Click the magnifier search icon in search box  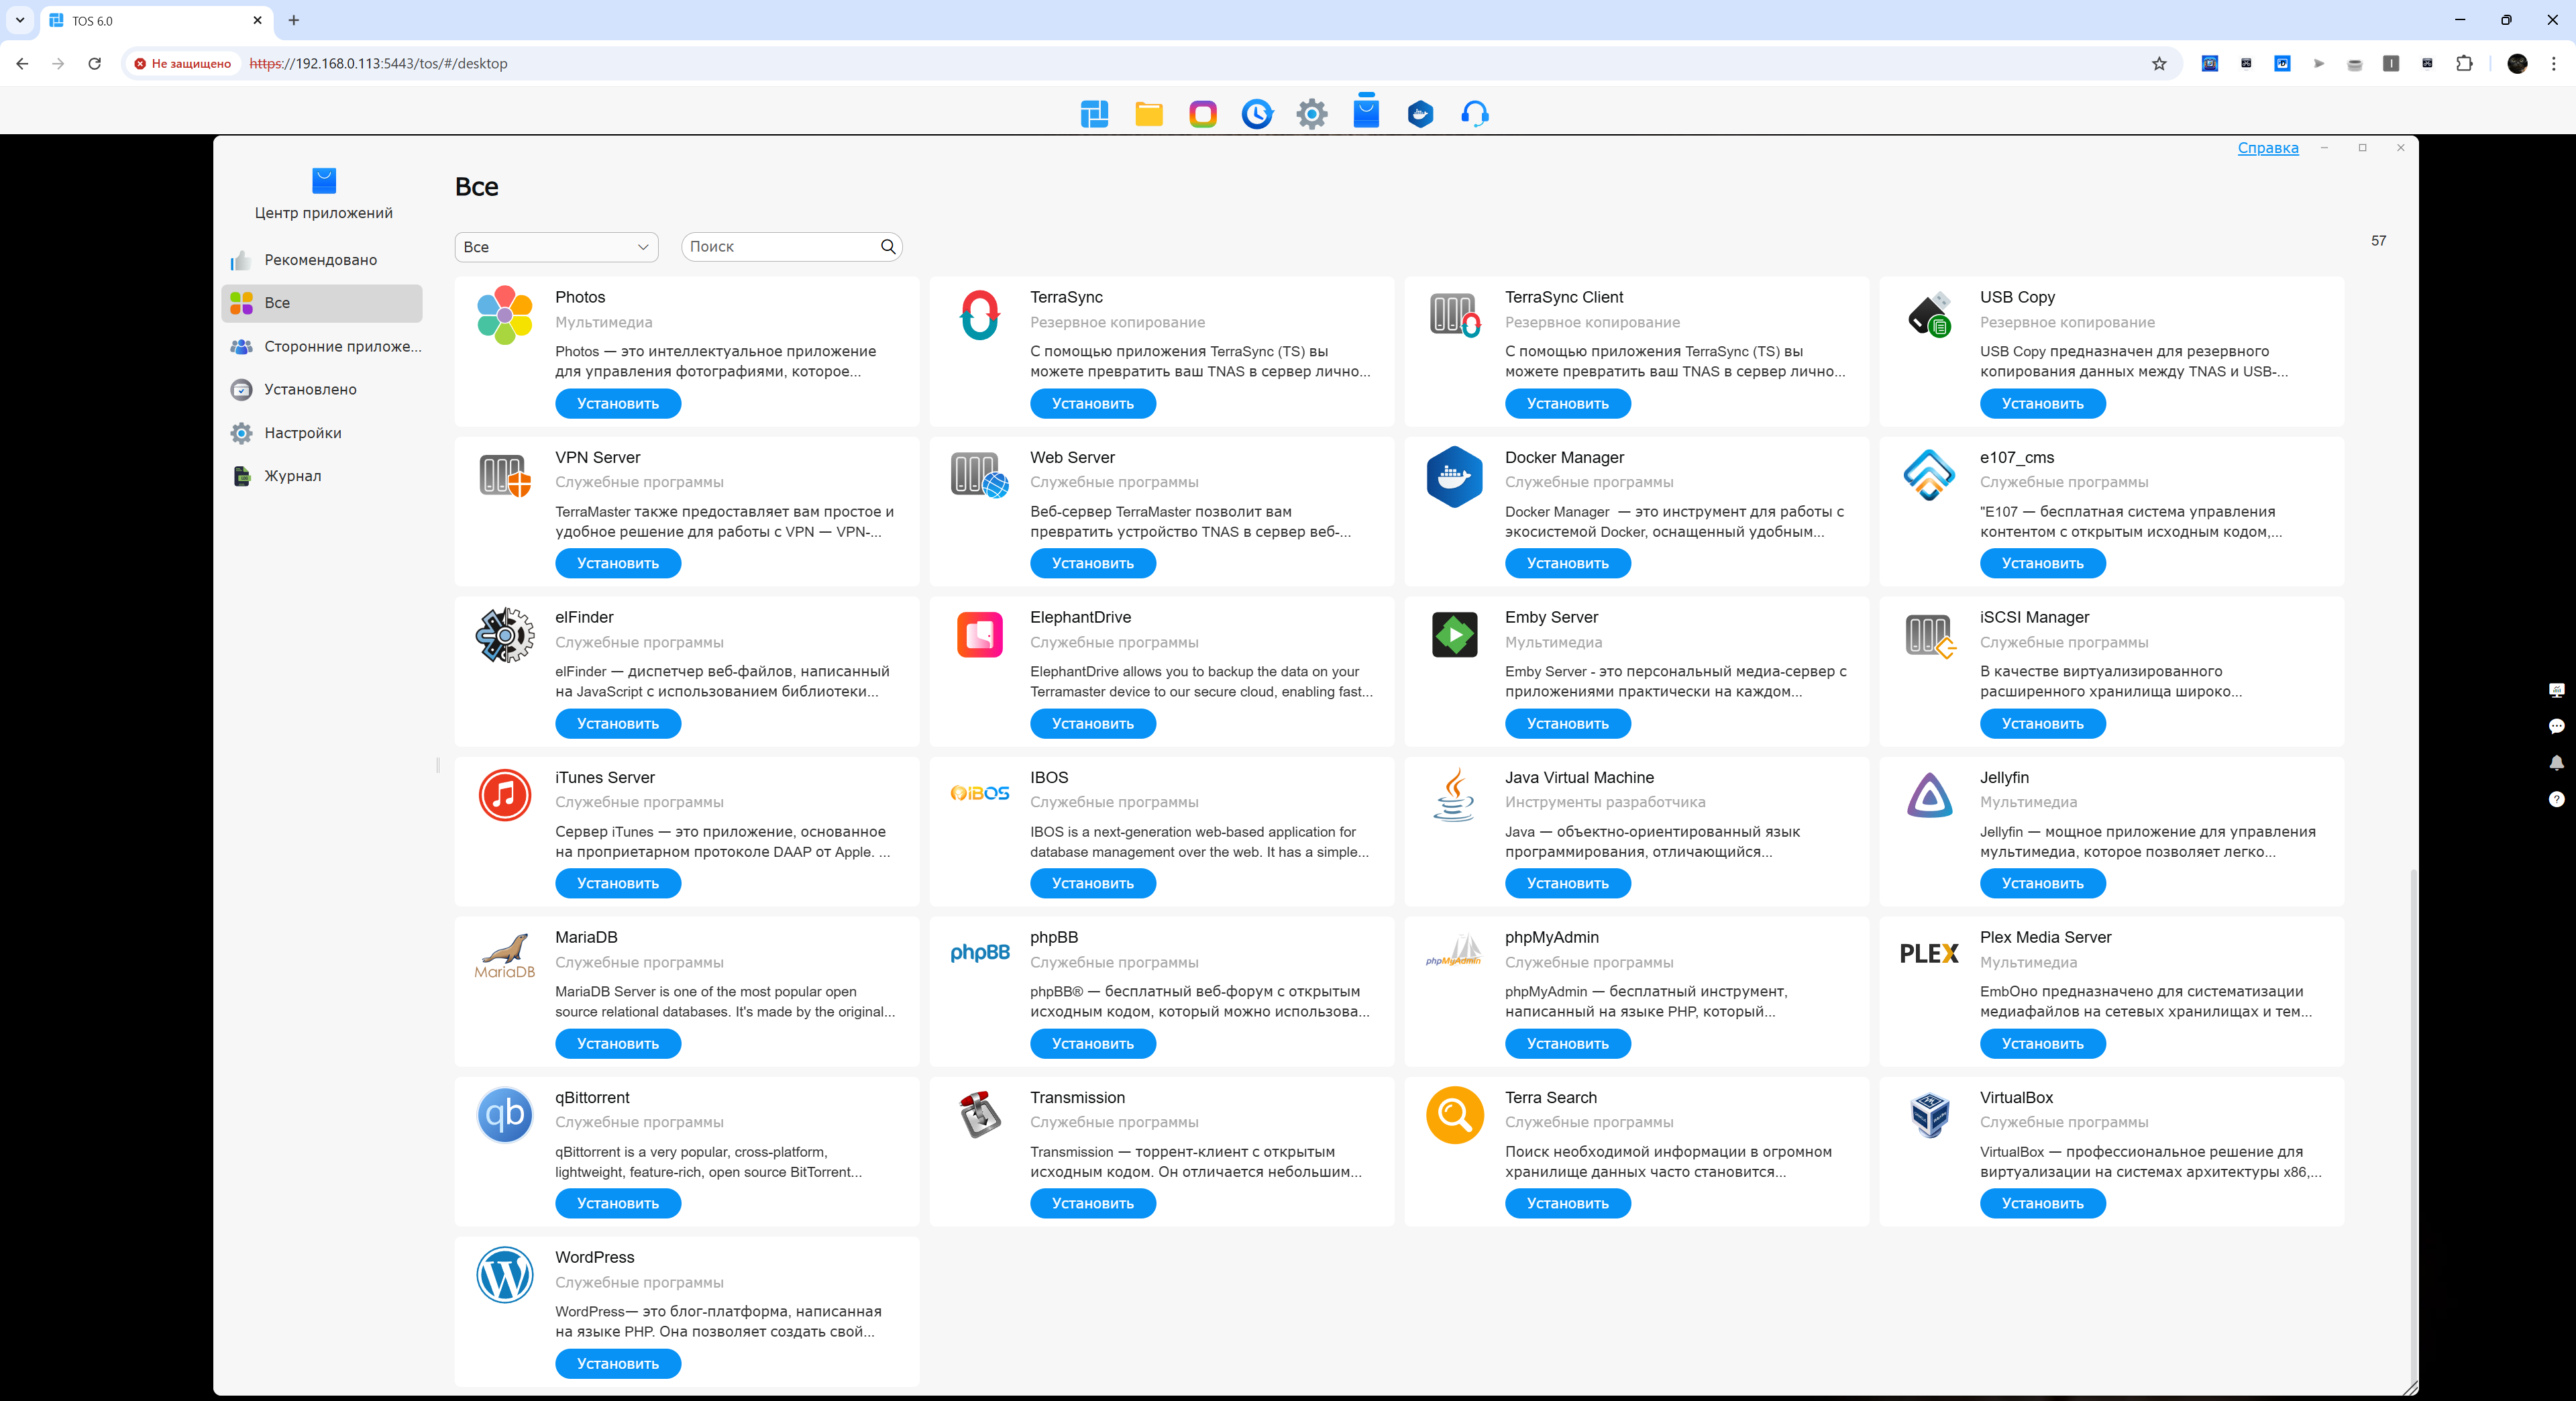888,247
